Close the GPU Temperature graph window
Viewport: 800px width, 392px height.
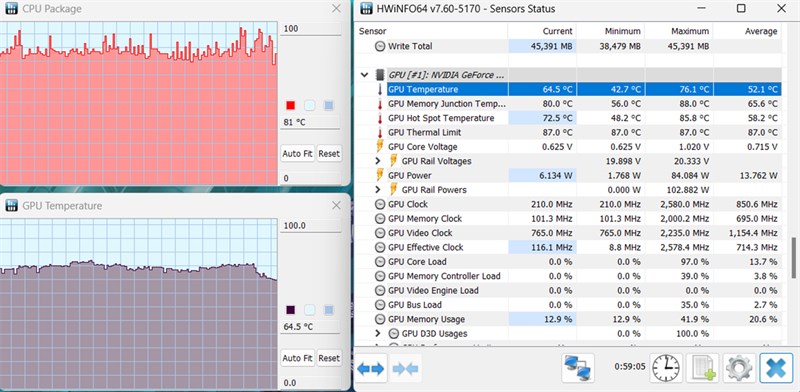click(336, 205)
